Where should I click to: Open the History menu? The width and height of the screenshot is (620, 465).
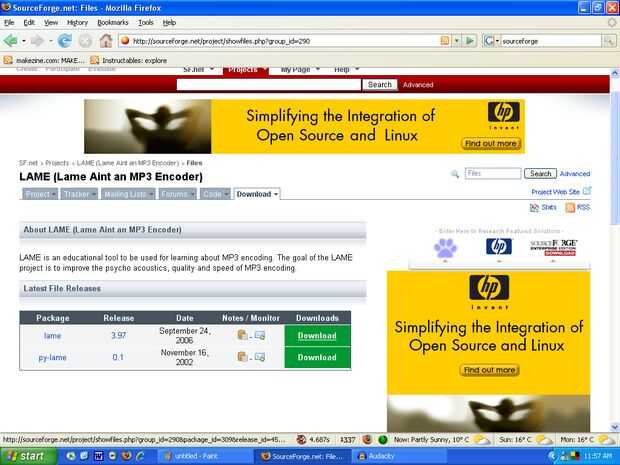click(x=77, y=23)
